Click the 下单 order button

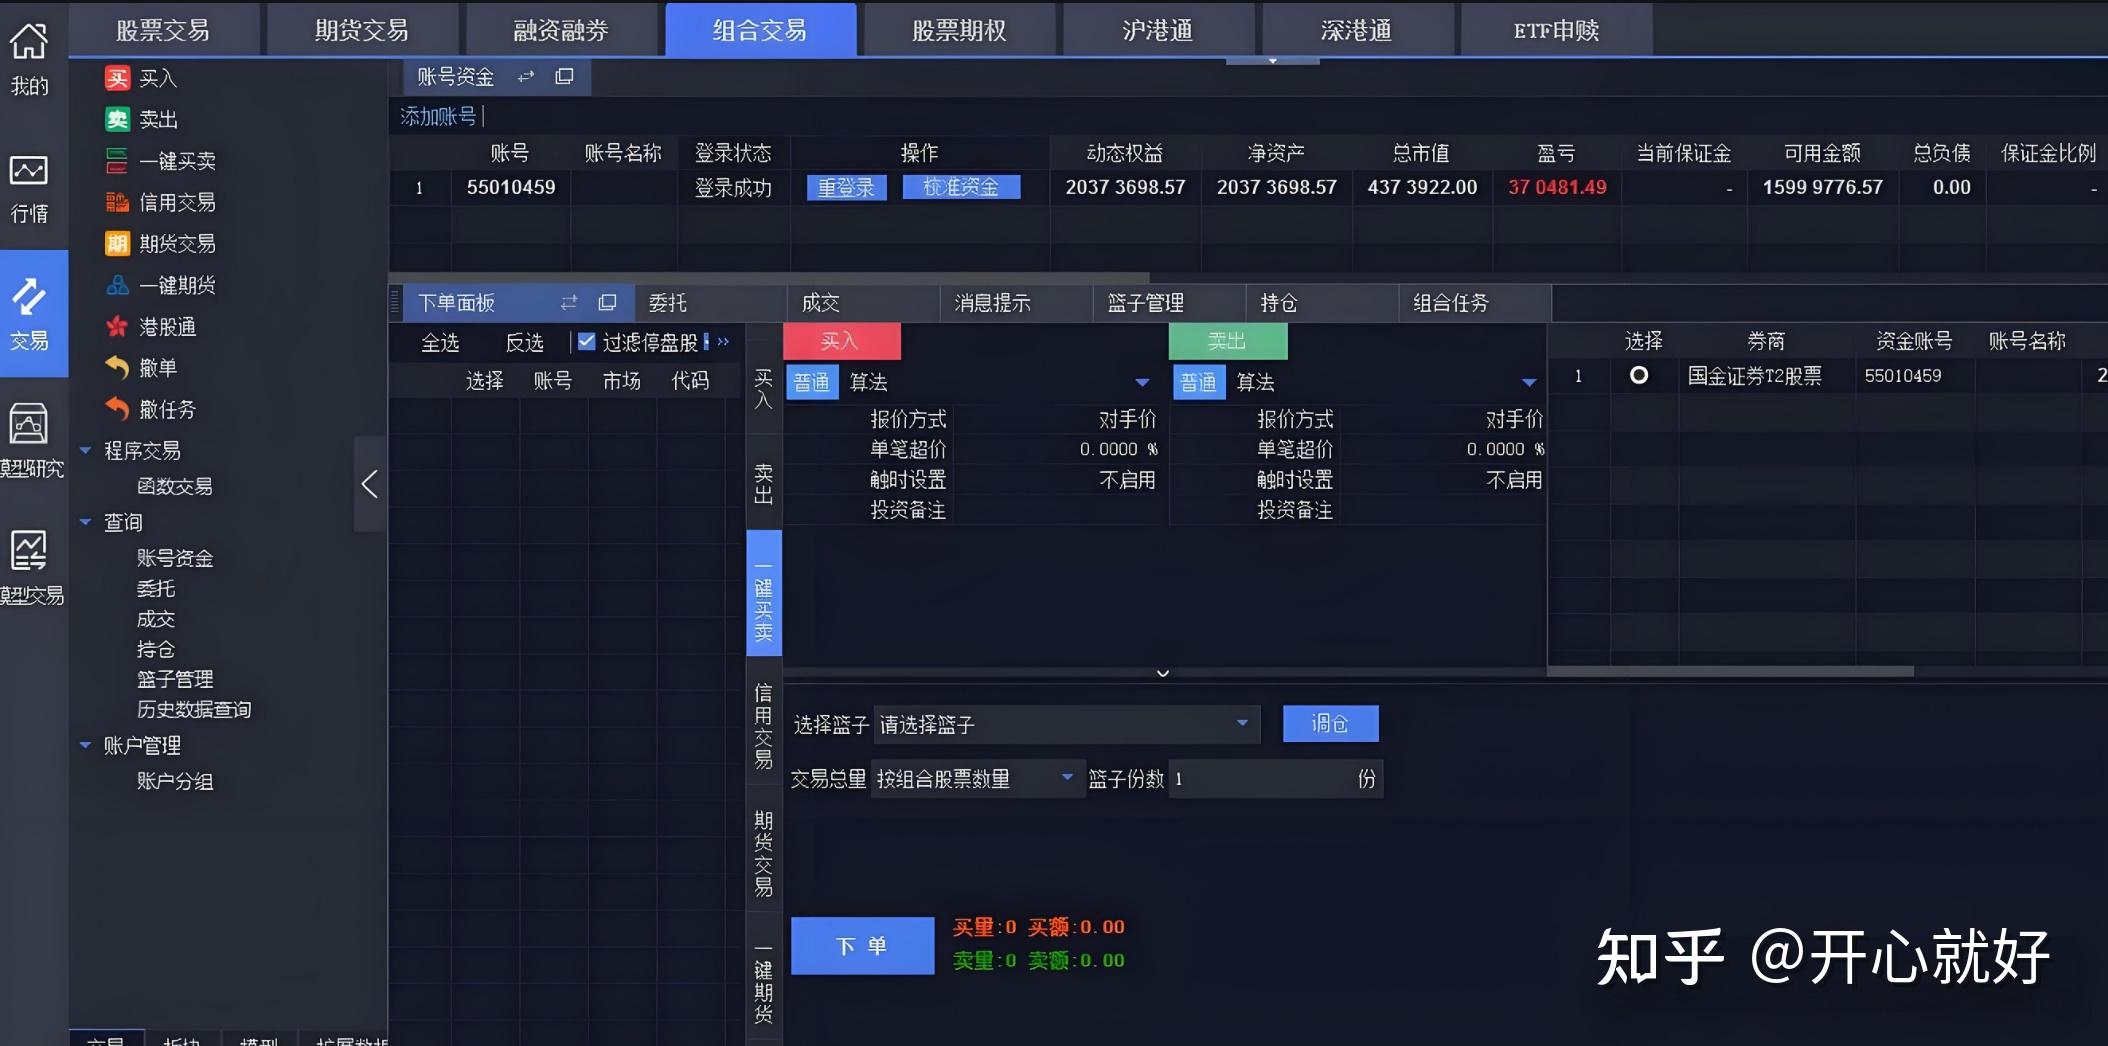click(862, 944)
